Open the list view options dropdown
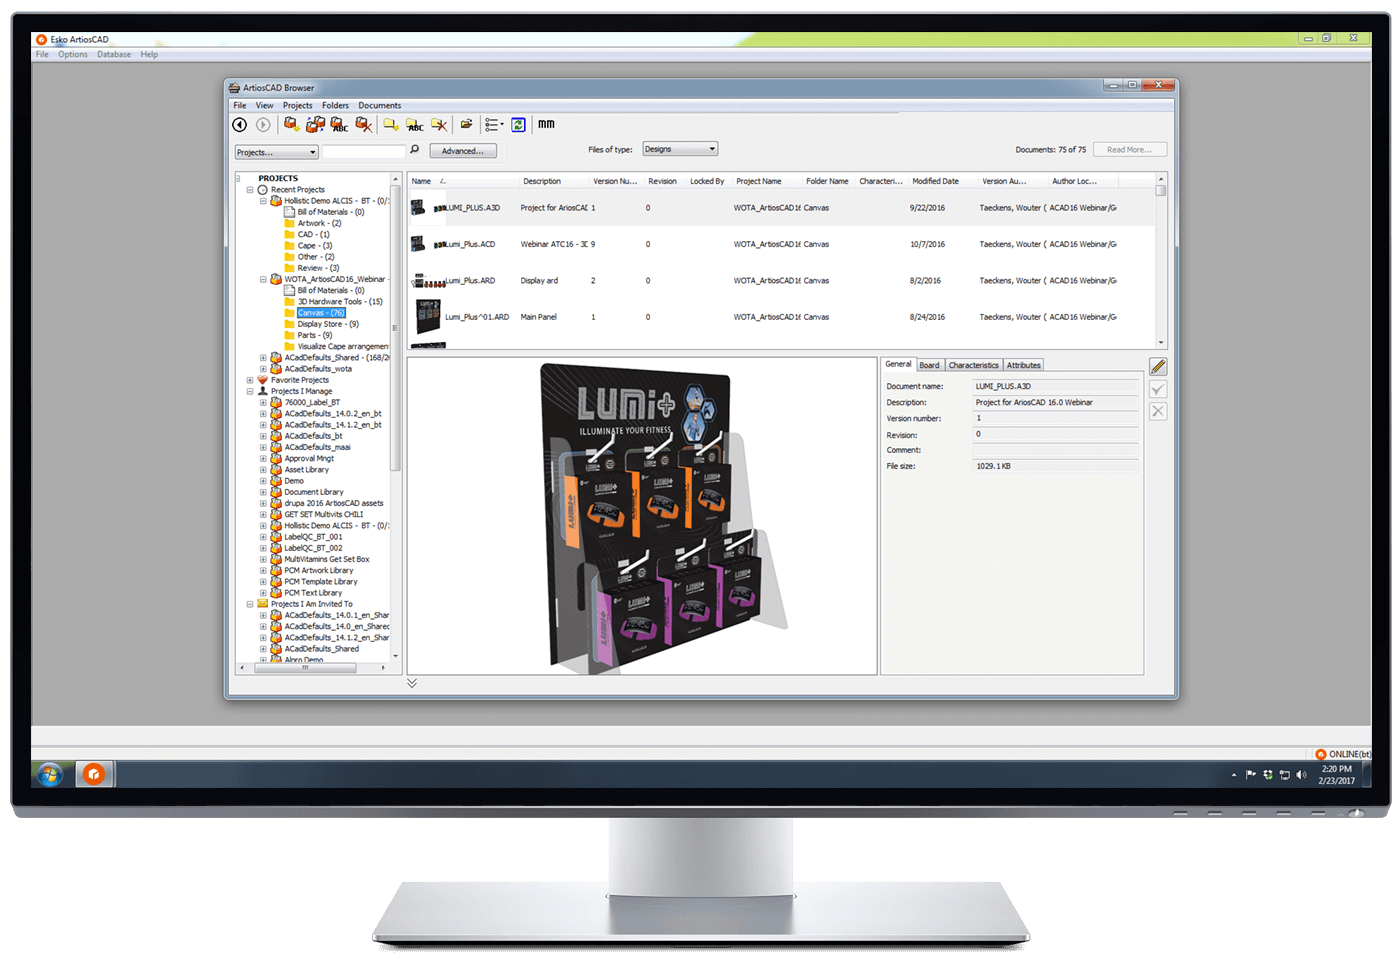Image resolution: width=1400 pixels, height=960 pixels. click(494, 125)
